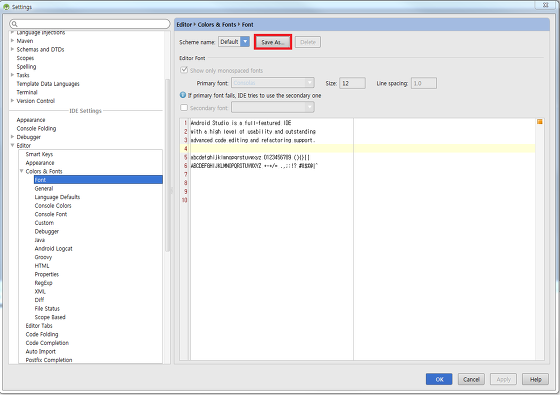Expand the Maven tree node
560x395 pixels.
(x=12, y=41)
